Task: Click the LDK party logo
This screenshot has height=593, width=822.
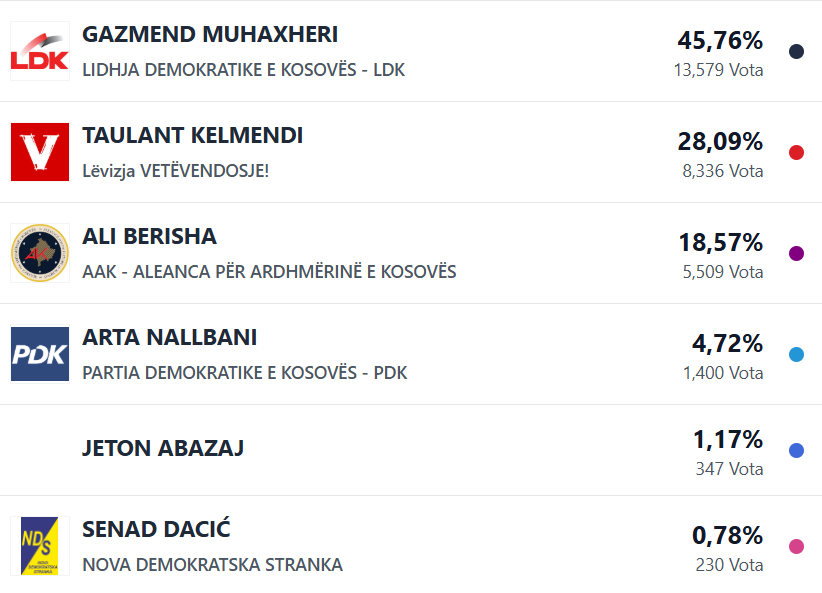Action: point(40,51)
